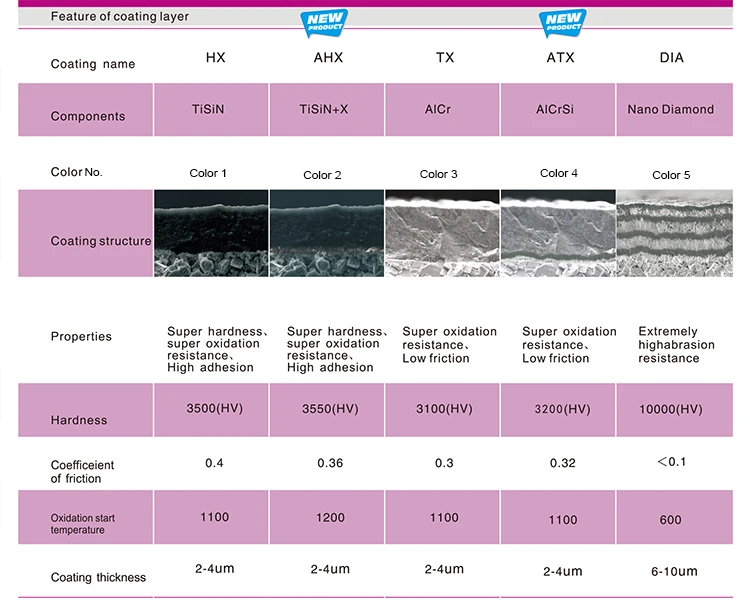The image size is (750, 608).
Task: Click TX properties description text
Action: [x=450, y=345]
